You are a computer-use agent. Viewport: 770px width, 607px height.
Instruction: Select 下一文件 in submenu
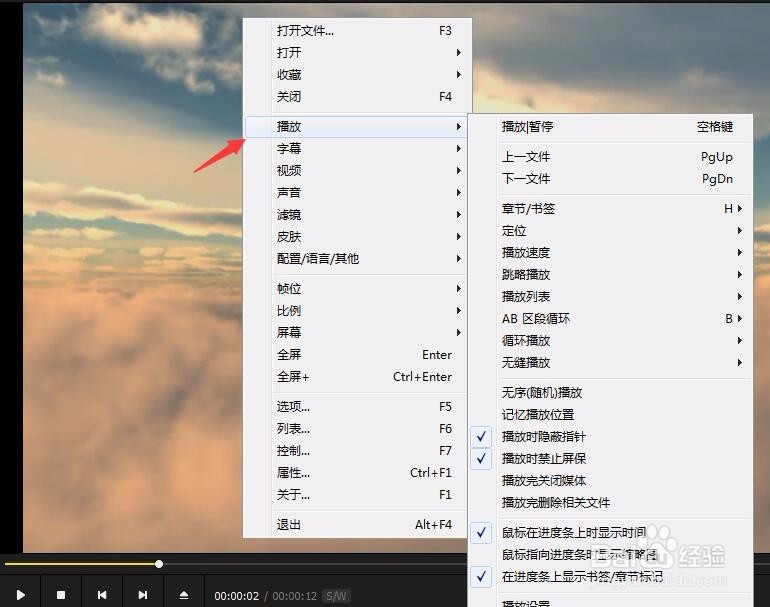[610, 179]
